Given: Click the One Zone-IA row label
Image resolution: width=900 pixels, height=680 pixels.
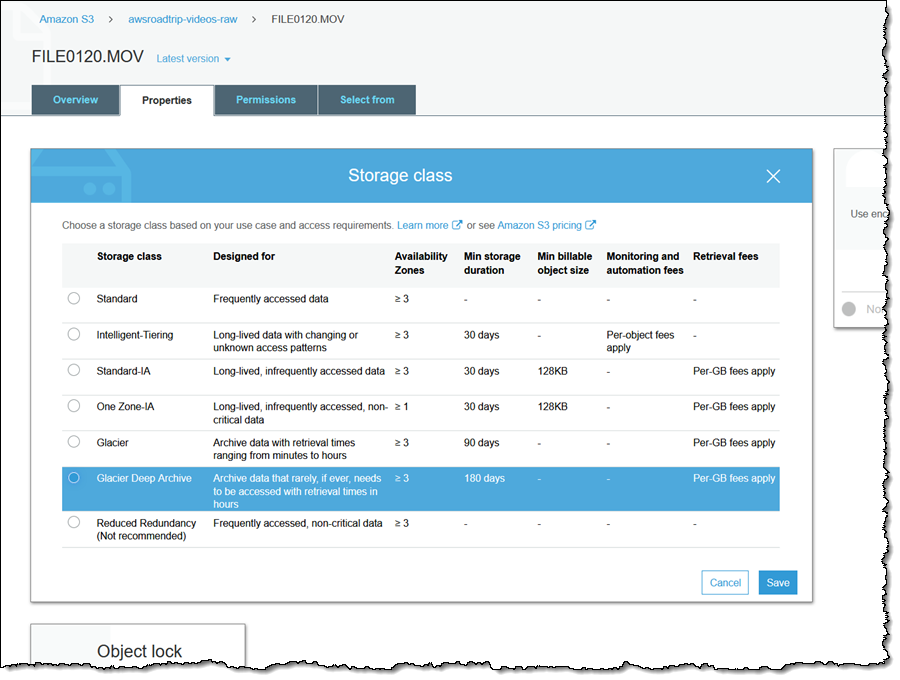Looking at the screenshot, I should [x=125, y=407].
